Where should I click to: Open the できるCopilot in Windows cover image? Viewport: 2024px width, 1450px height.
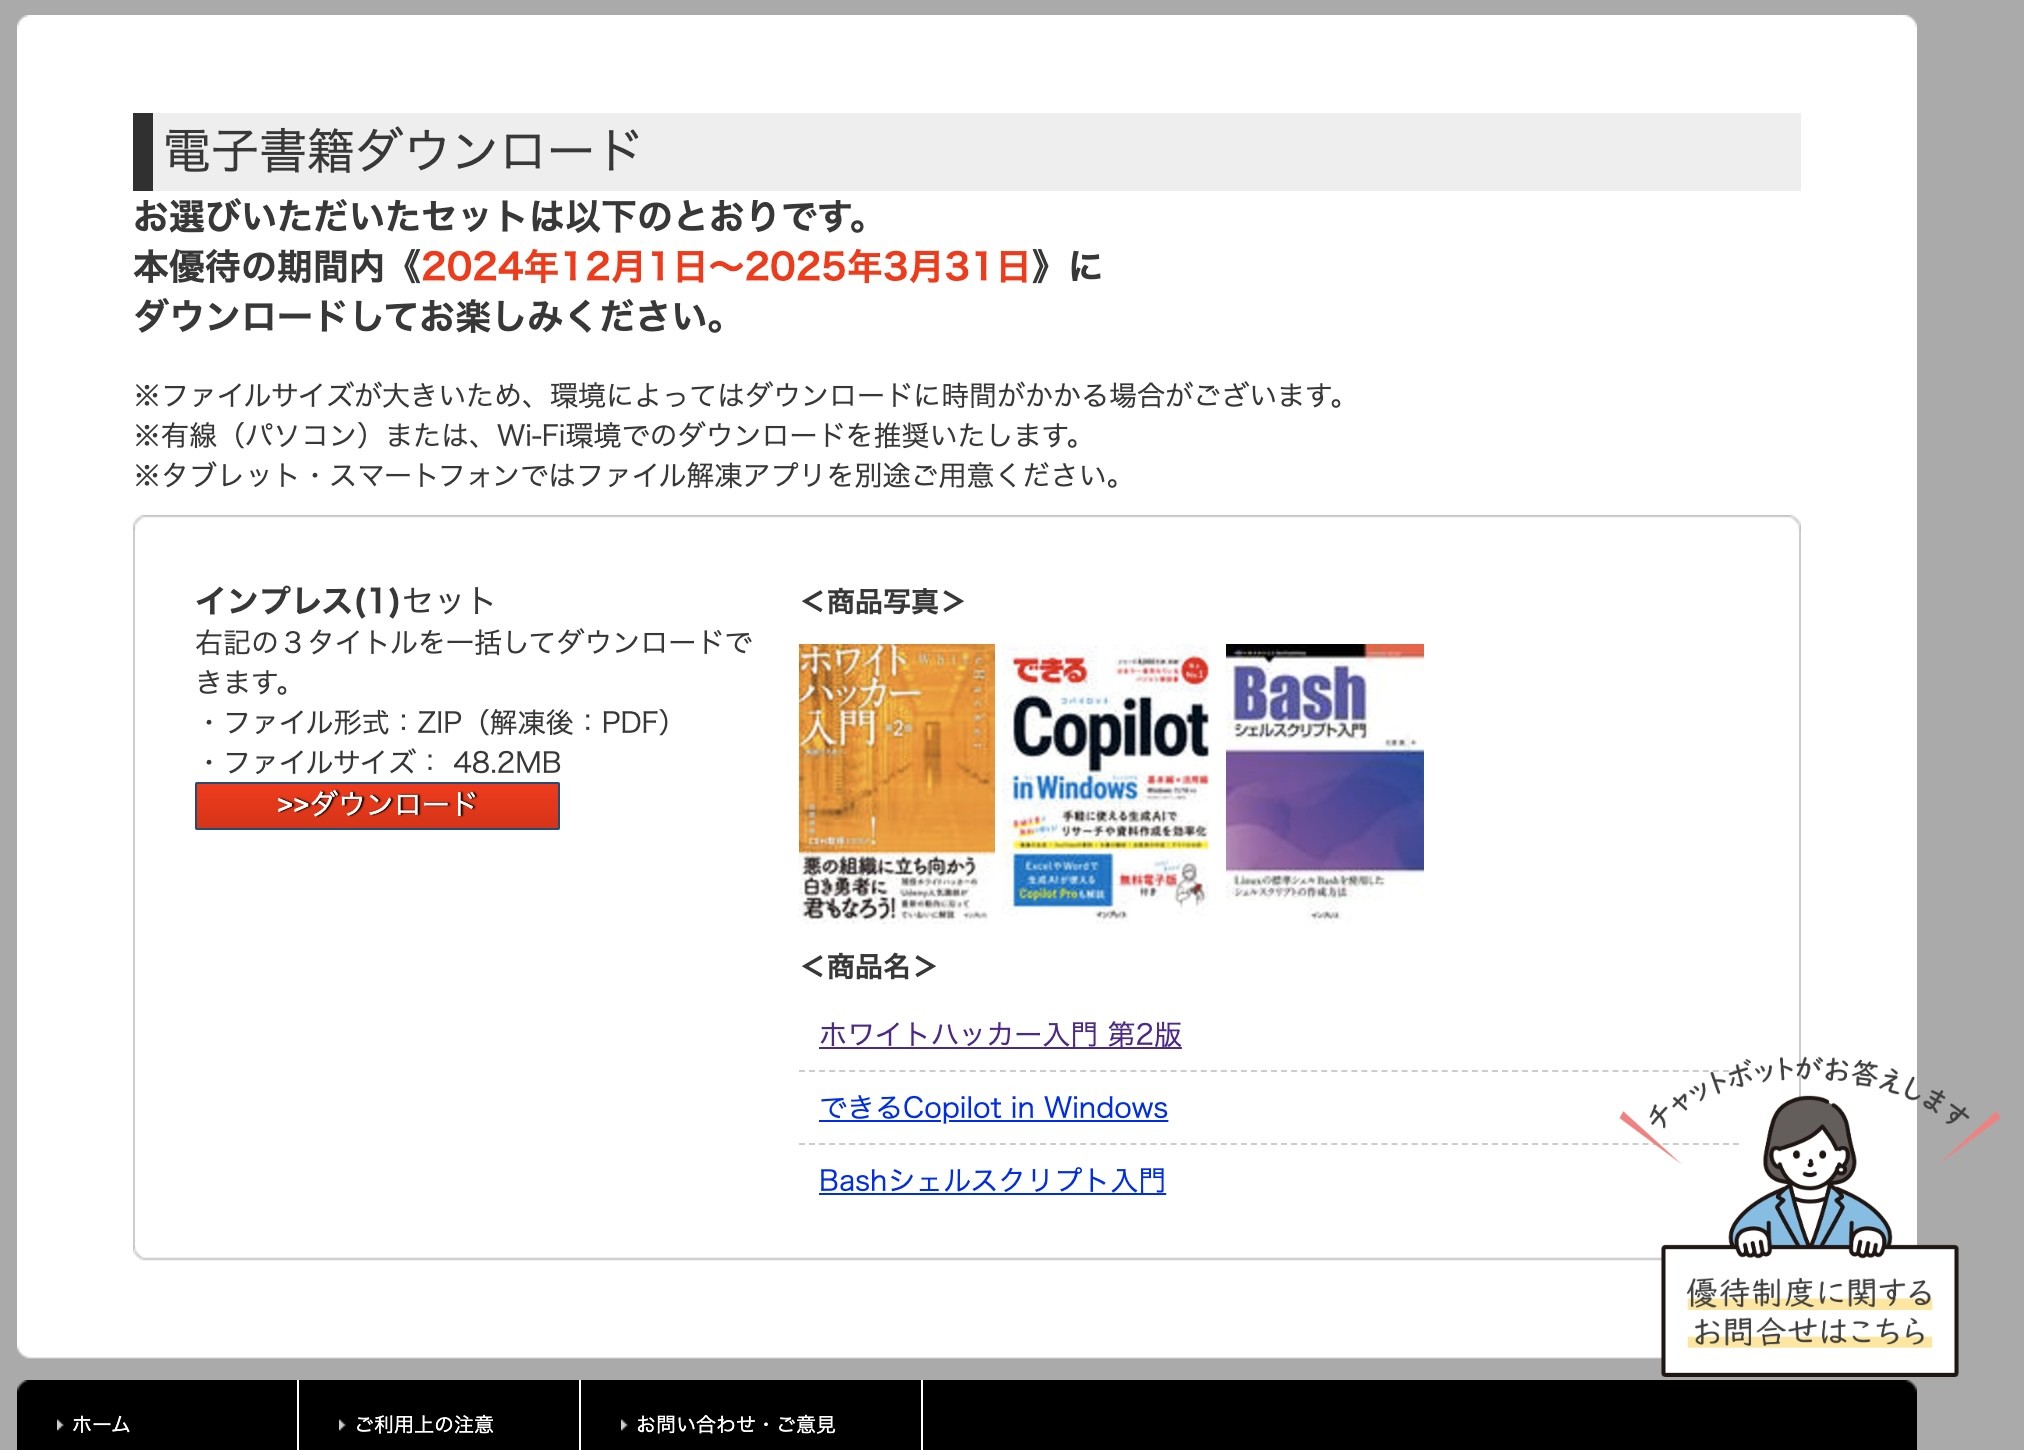point(1110,782)
